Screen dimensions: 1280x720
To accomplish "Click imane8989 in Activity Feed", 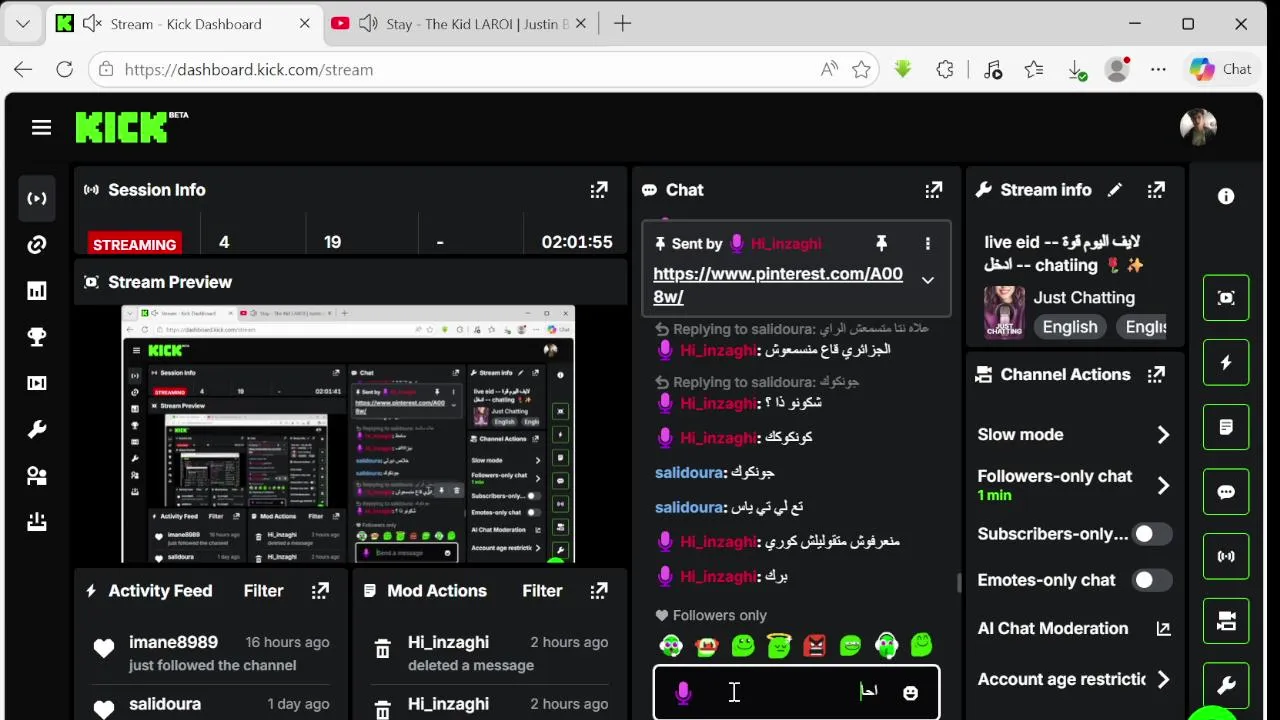I will click(173, 642).
